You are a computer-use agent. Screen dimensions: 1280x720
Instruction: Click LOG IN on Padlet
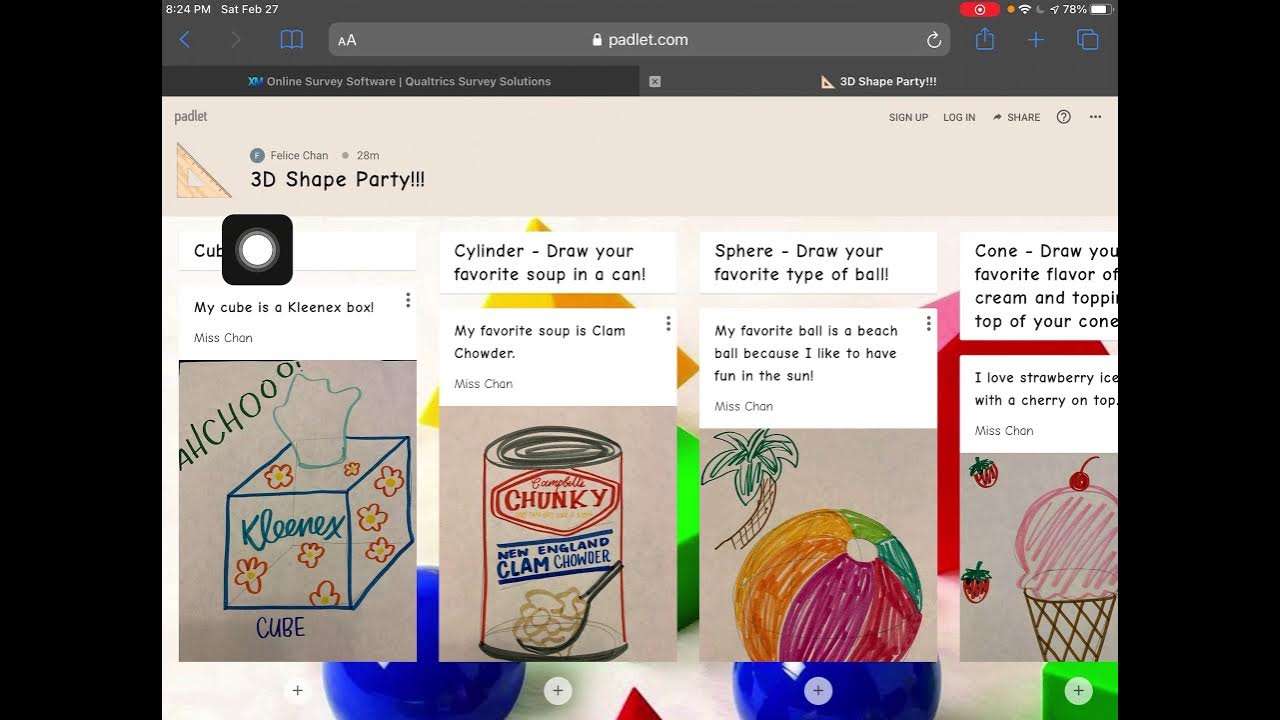(959, 118)
